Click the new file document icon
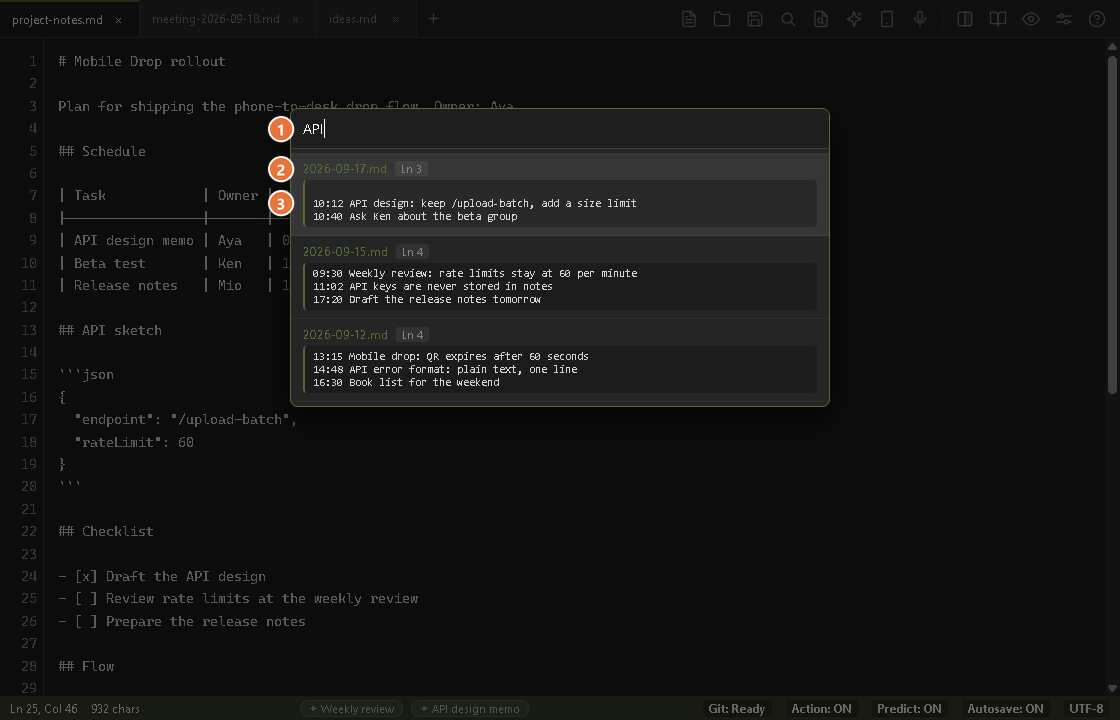Screen dimensions: 1120x720 689,19
